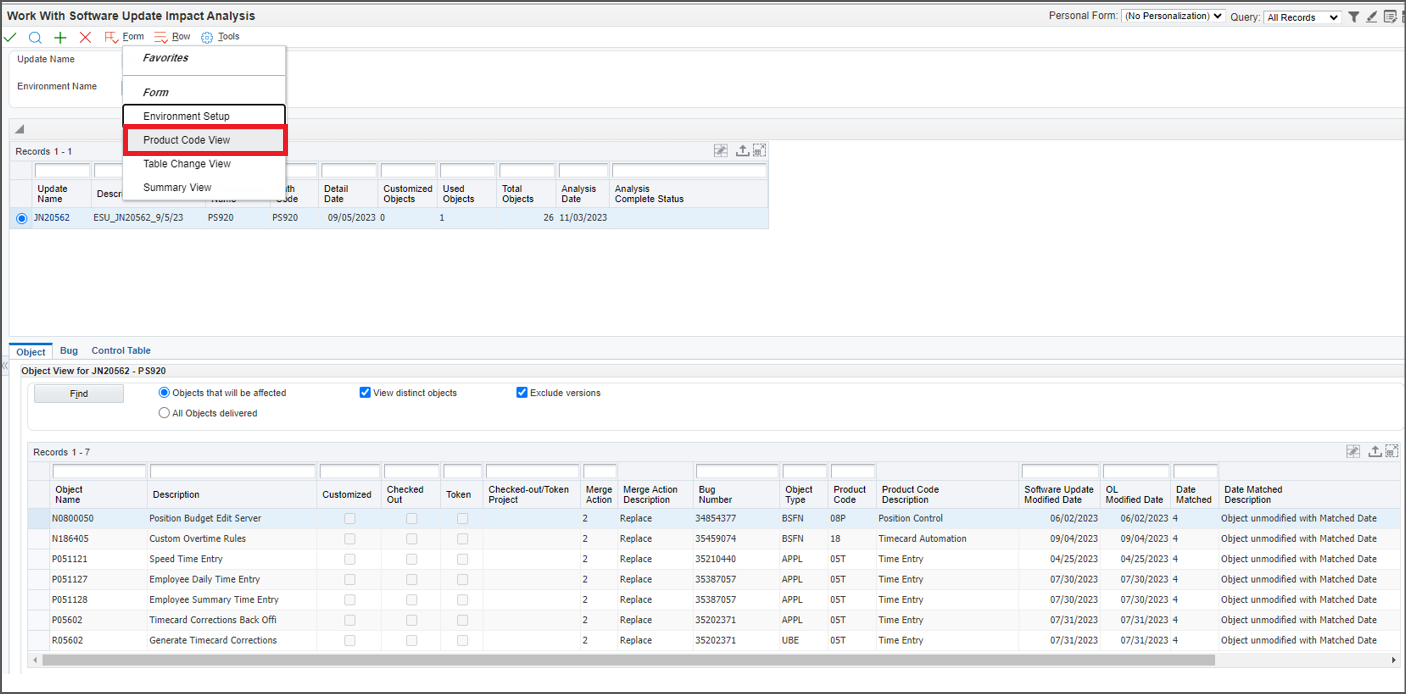Select Objects that will be affected radio

[x=165, y=393]
